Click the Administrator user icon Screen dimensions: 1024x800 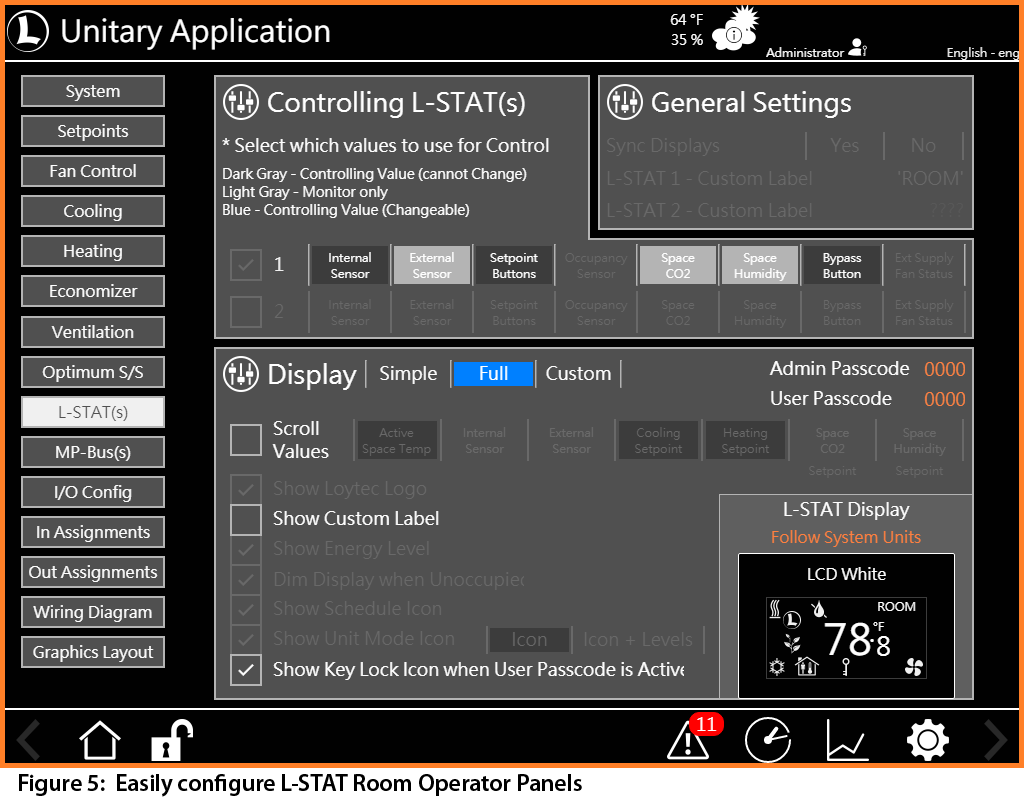(857, 48)
